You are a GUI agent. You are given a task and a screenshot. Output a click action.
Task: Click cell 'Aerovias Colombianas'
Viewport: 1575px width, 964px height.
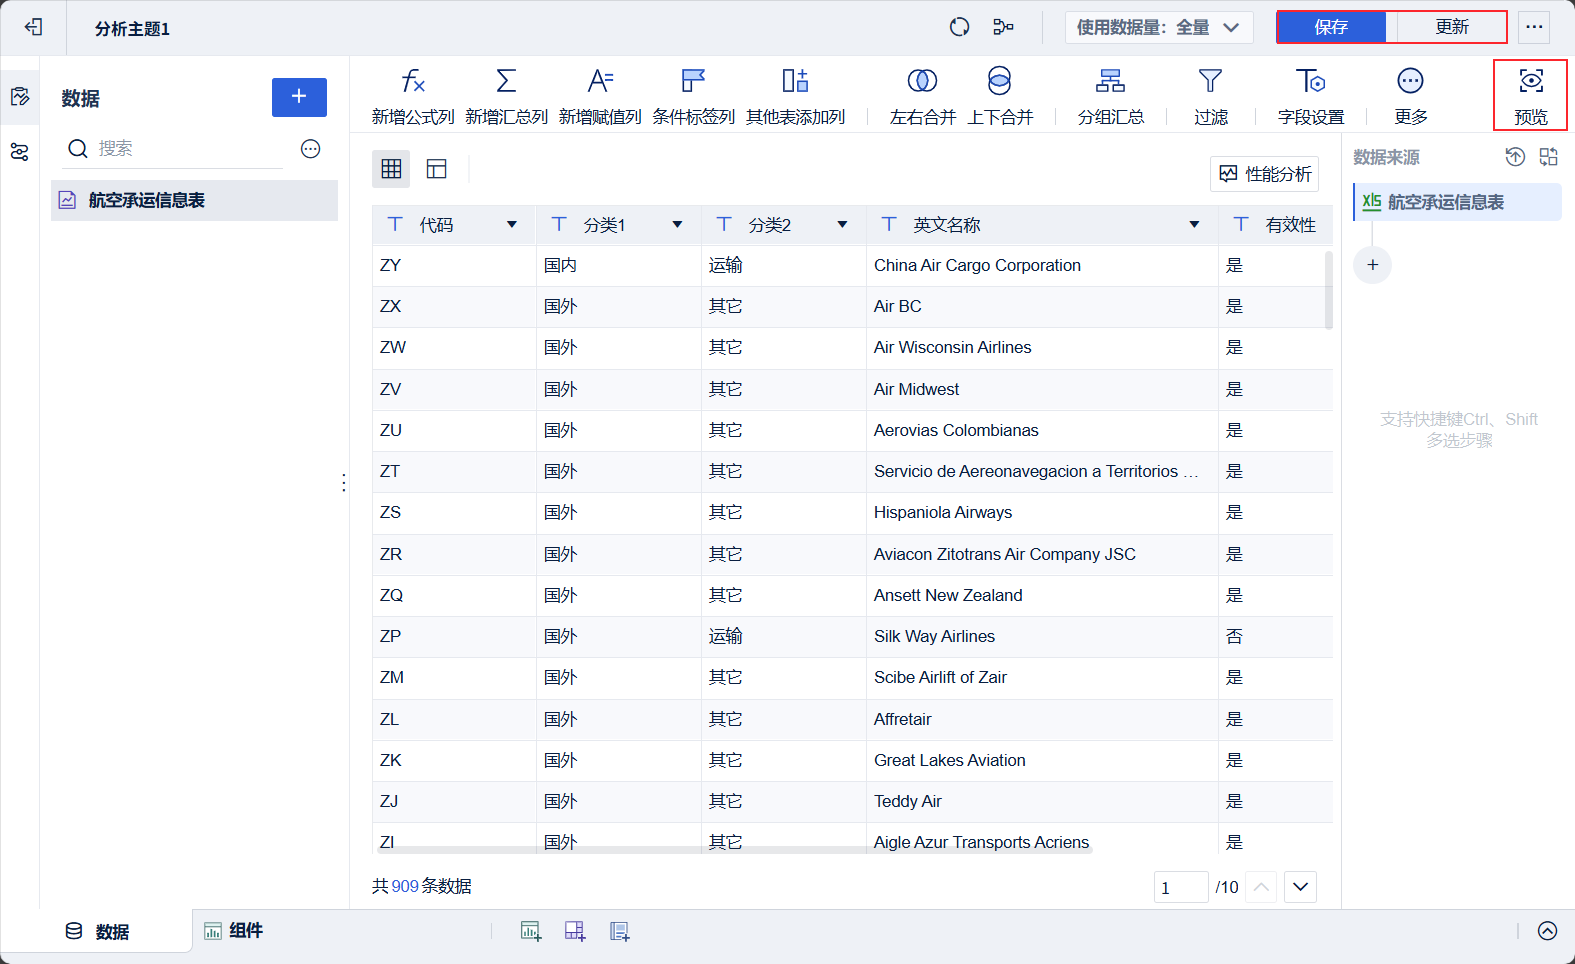pyautogui.click(x=1042, y=430)
